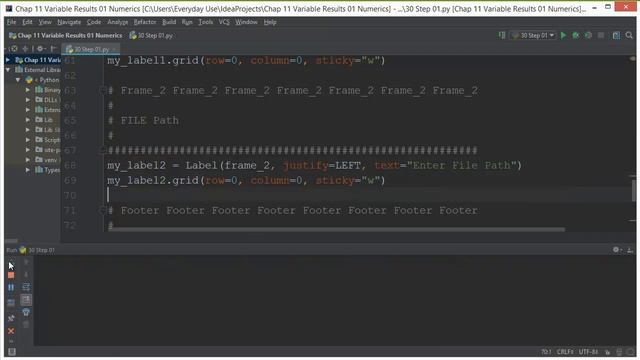Hide the Run tool window
The height and width of the screenshot is (360, 640).
[x=630, y=250]
